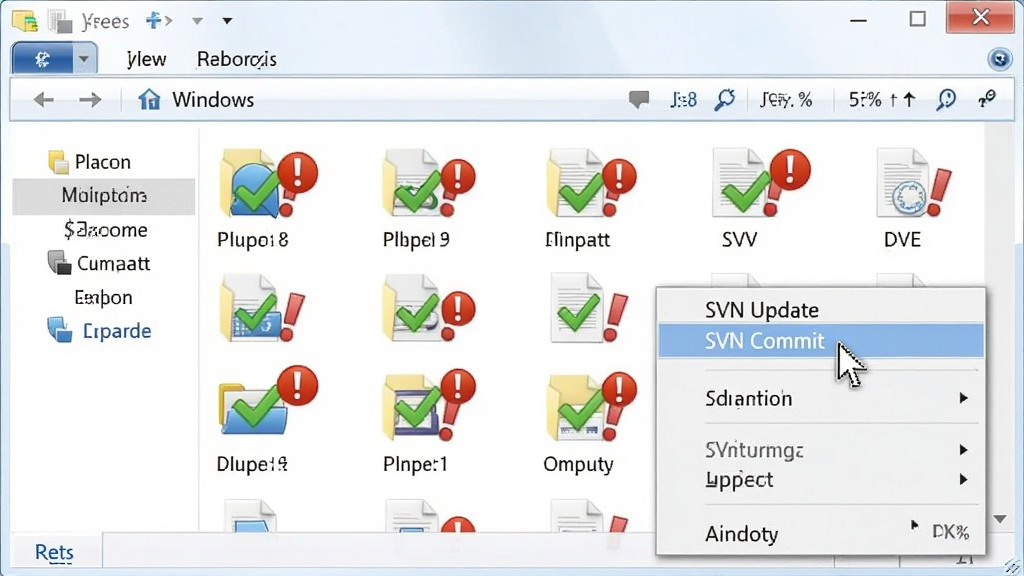This screenshot has width=1024, height=576.
Task: Click the DK% text in context menu
Action: pos(950,532)
